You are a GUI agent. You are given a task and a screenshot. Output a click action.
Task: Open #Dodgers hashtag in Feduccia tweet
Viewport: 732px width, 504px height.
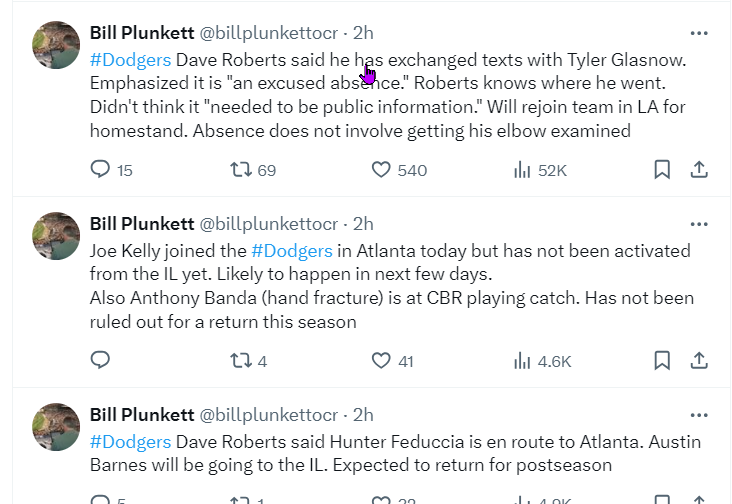coord(130,440)
